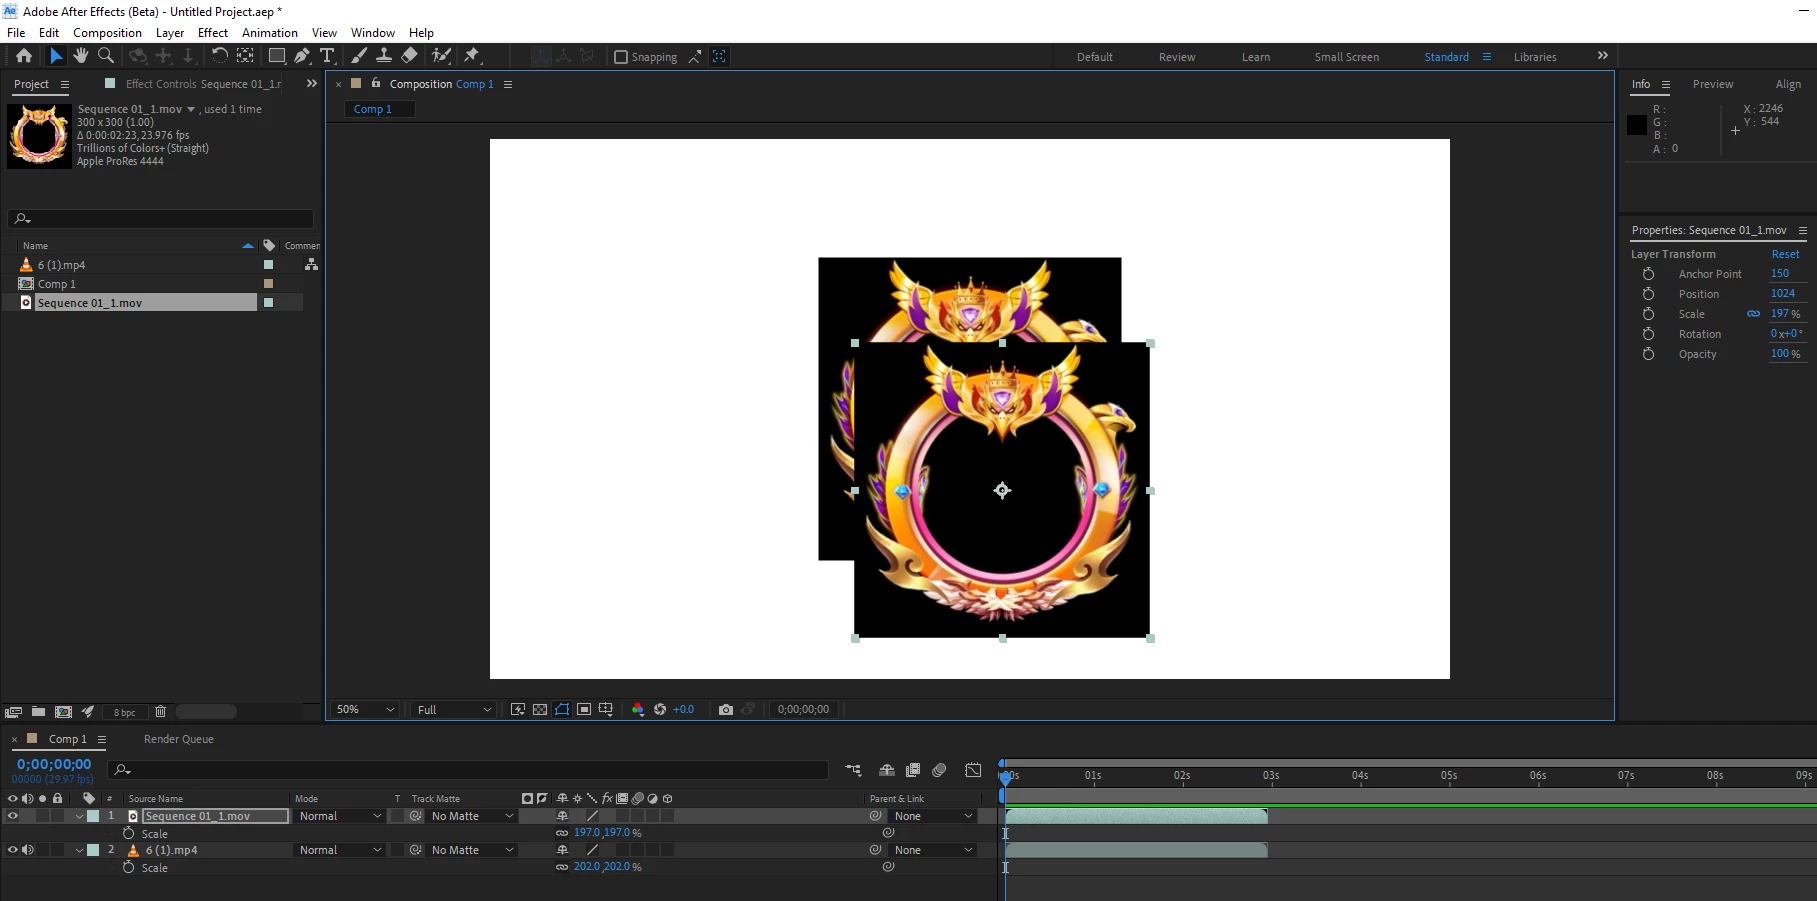Image resolution: width=1817 pixels, height=901 pixels.
Task: Collapse the 6 (1).mp4 layer properties
Action: (79, 850)
